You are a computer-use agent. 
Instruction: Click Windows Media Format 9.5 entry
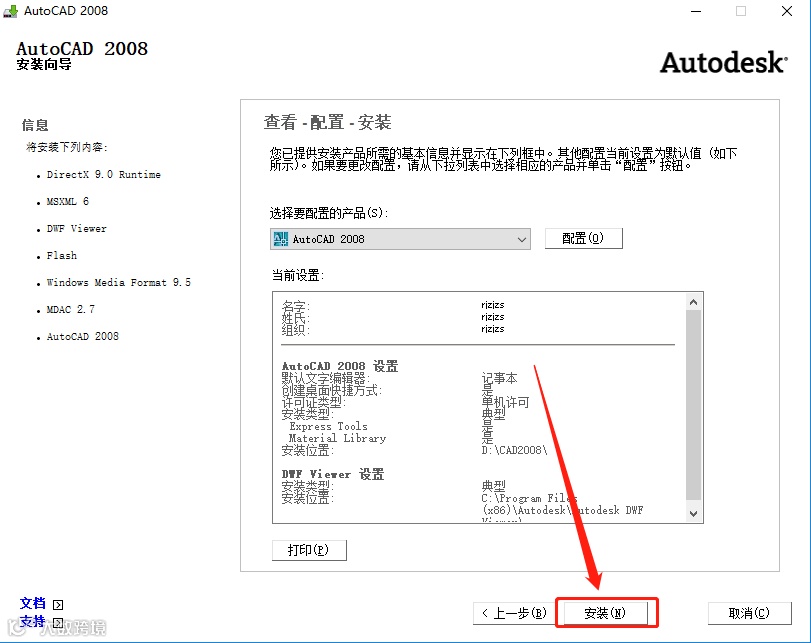(x=118, y=282)
